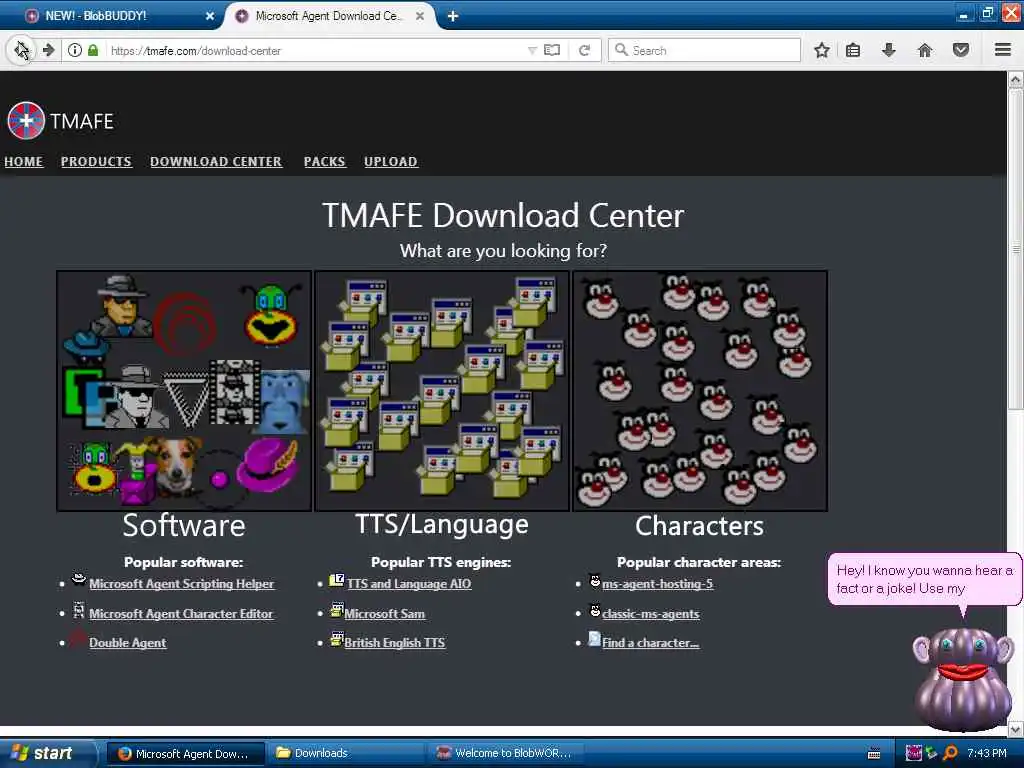Screen dimensions: 1024x768
Task: Click the Software heading text
Action: [184, 526]
